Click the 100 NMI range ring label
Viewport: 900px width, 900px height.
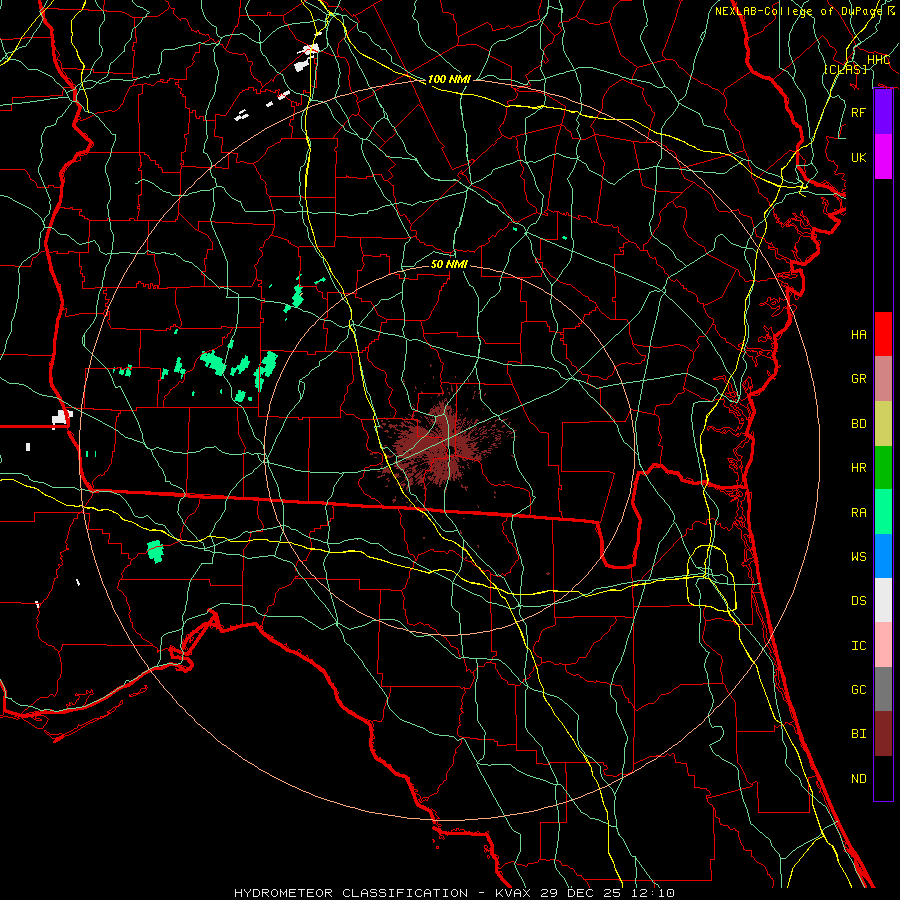449,79
